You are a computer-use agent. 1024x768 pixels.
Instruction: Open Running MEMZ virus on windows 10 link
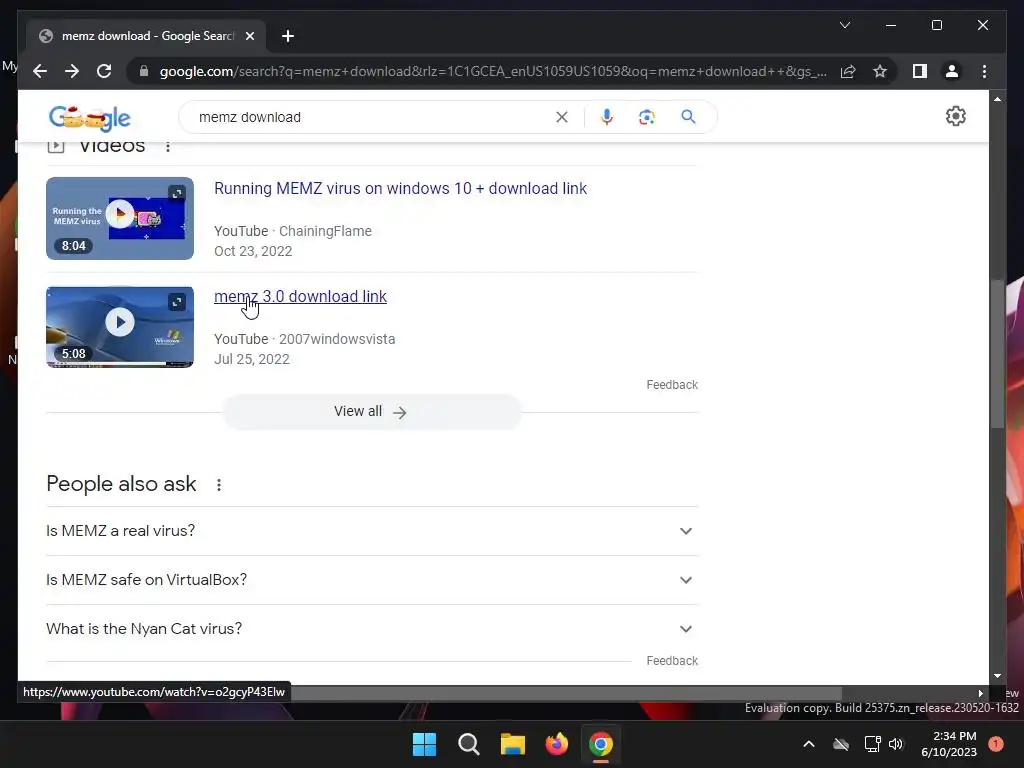pos(400,188)
